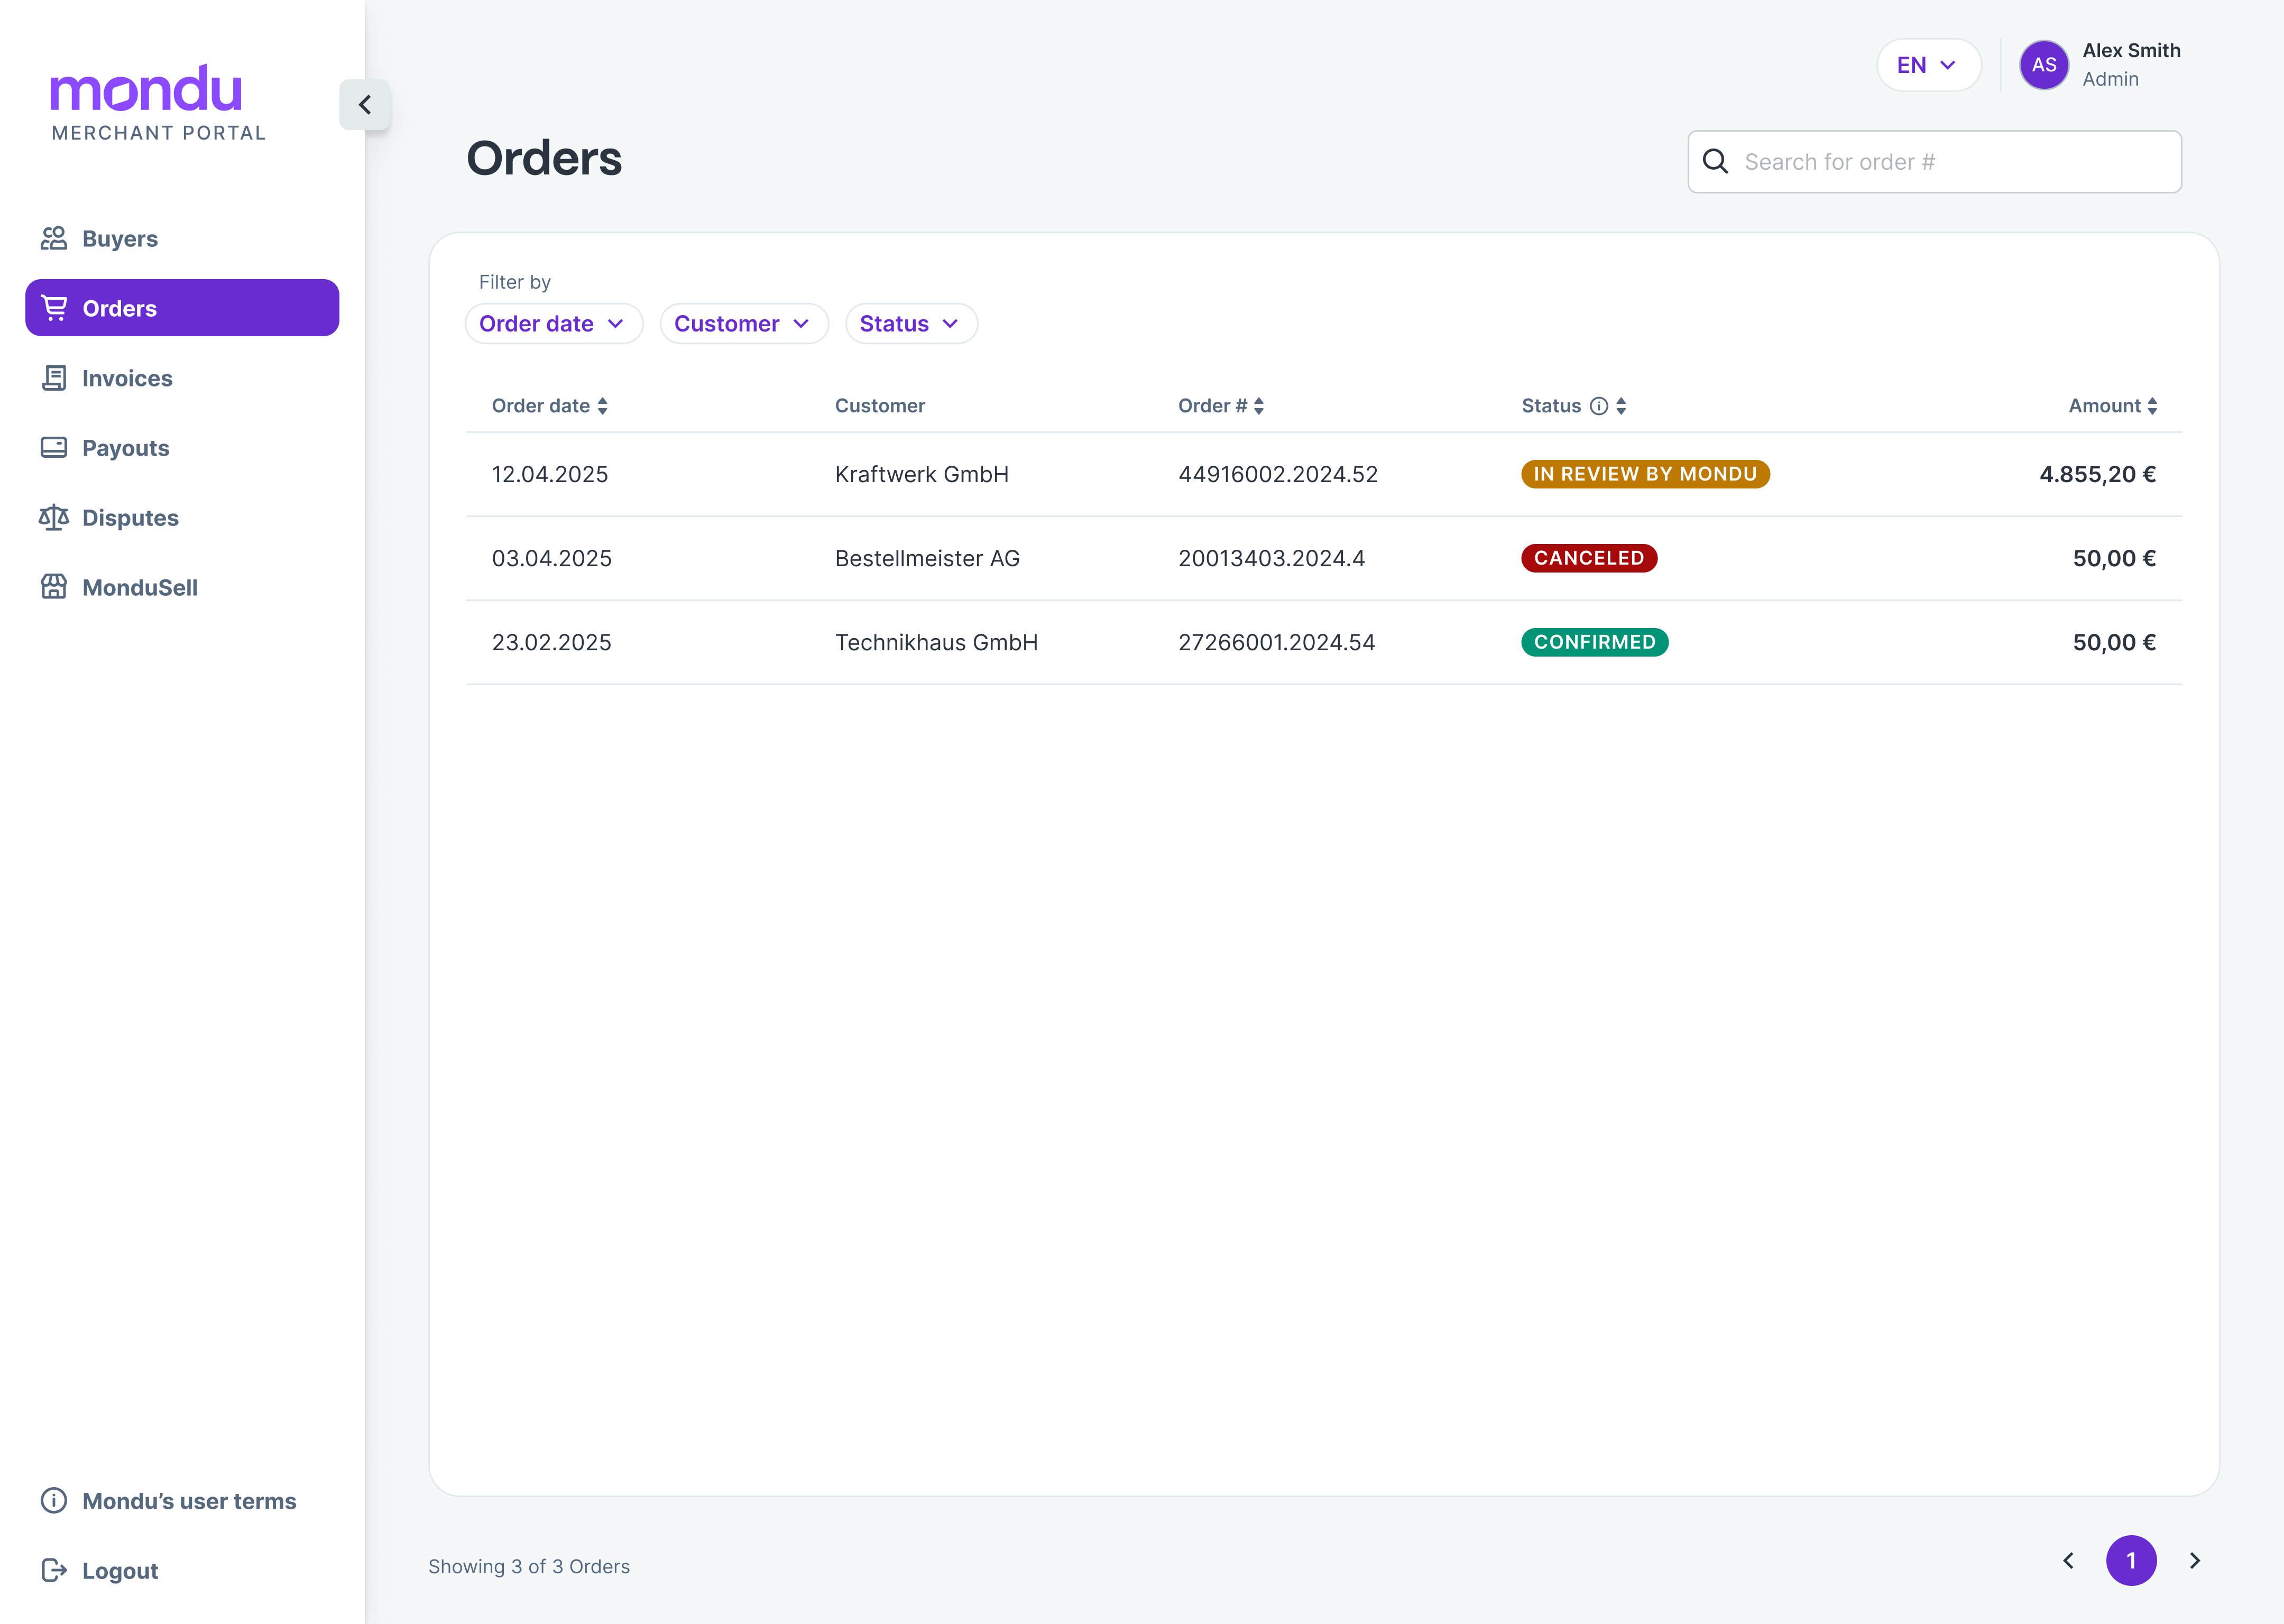Screen dimensions: 2284x1624
Task: Focus the Search for order # field
Action: coord(1950,162)
